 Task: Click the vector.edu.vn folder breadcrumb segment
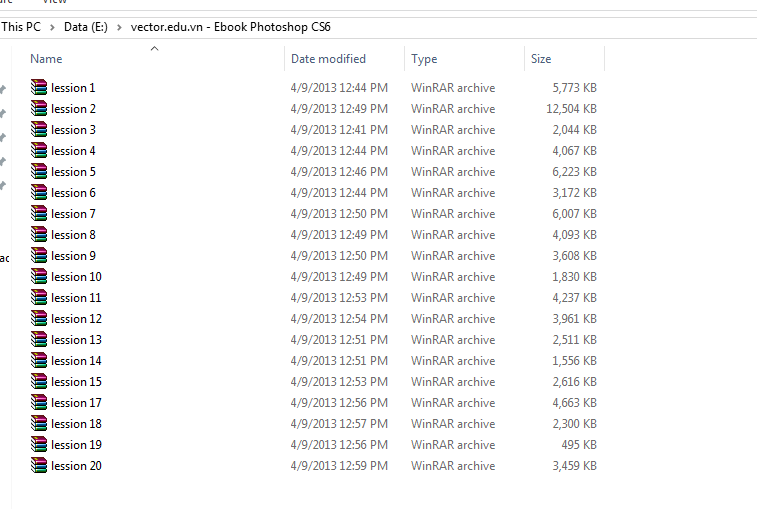[230, 27]
